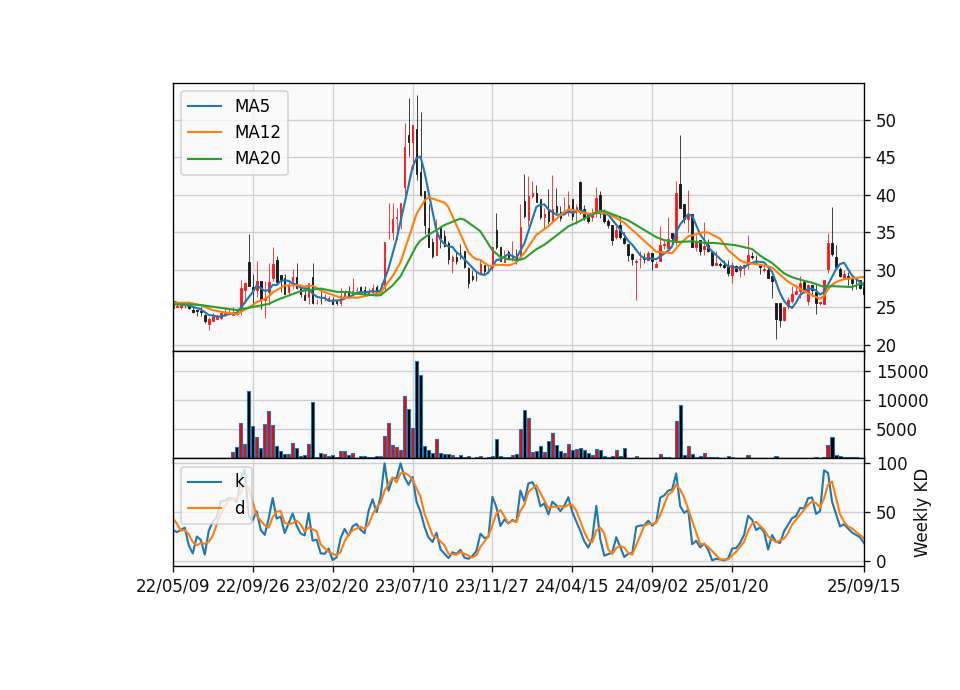Click the 22/05/09 date tick label
The width and height of the screenshot is (960, 690).
173,587
